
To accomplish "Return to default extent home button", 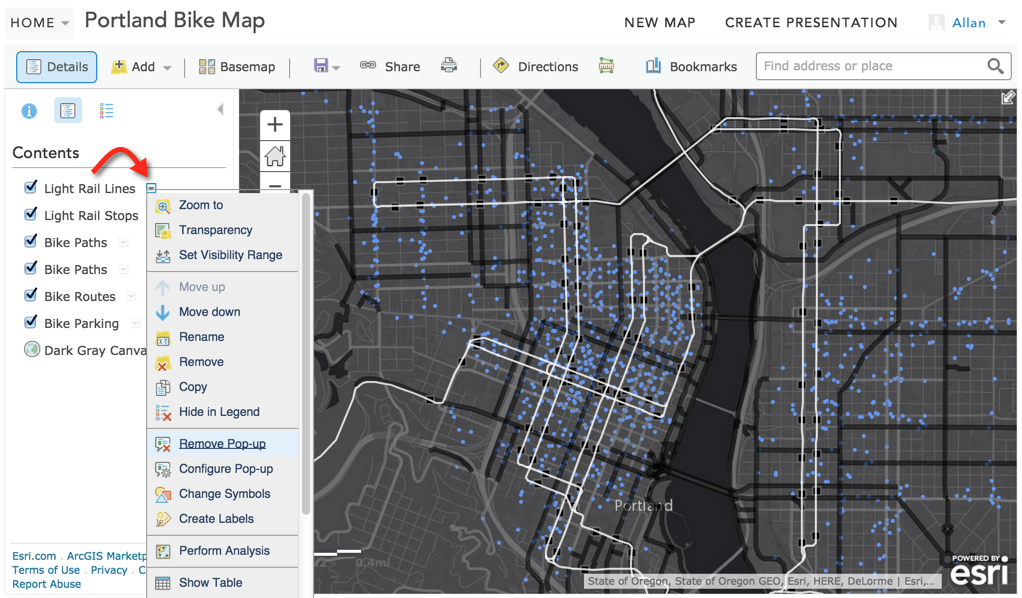I will pos(275,156).
